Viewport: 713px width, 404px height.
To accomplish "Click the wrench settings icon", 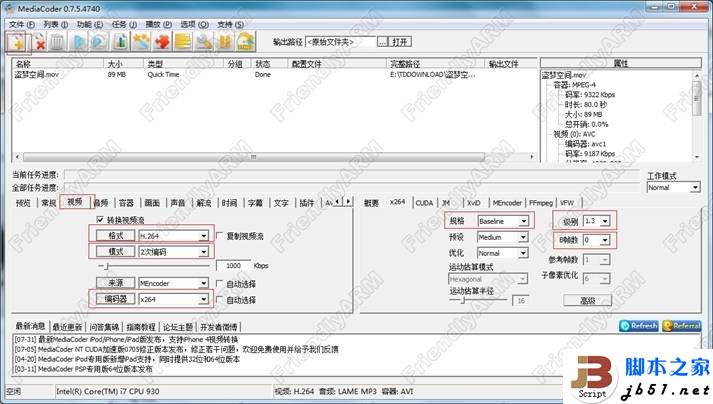I will 204,42.
